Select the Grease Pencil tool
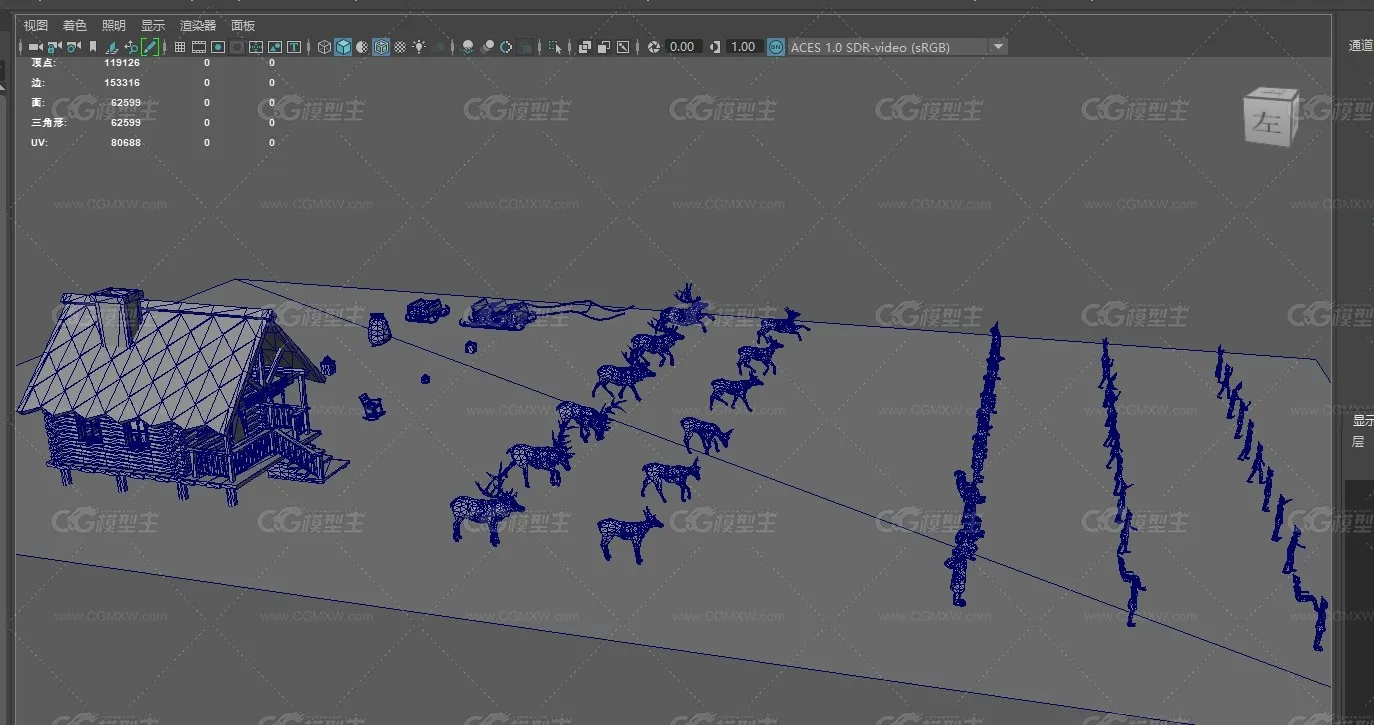 [x=150, y=47]
